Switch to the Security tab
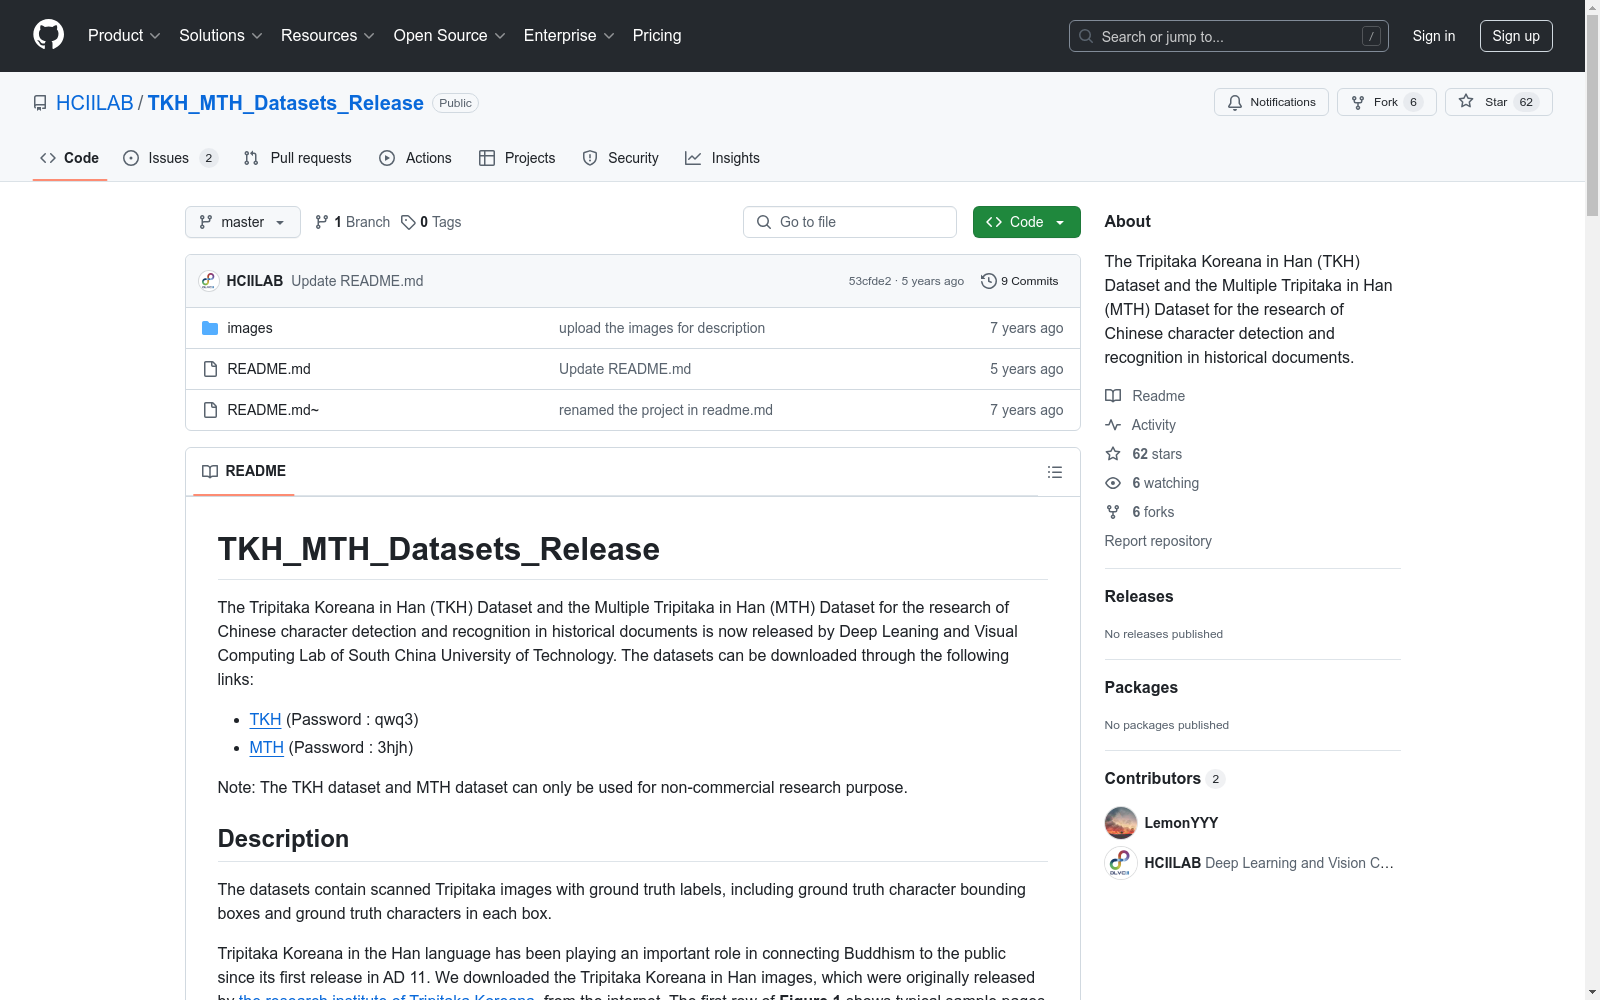The image size is (1600, 1000). tap(621, 158)
